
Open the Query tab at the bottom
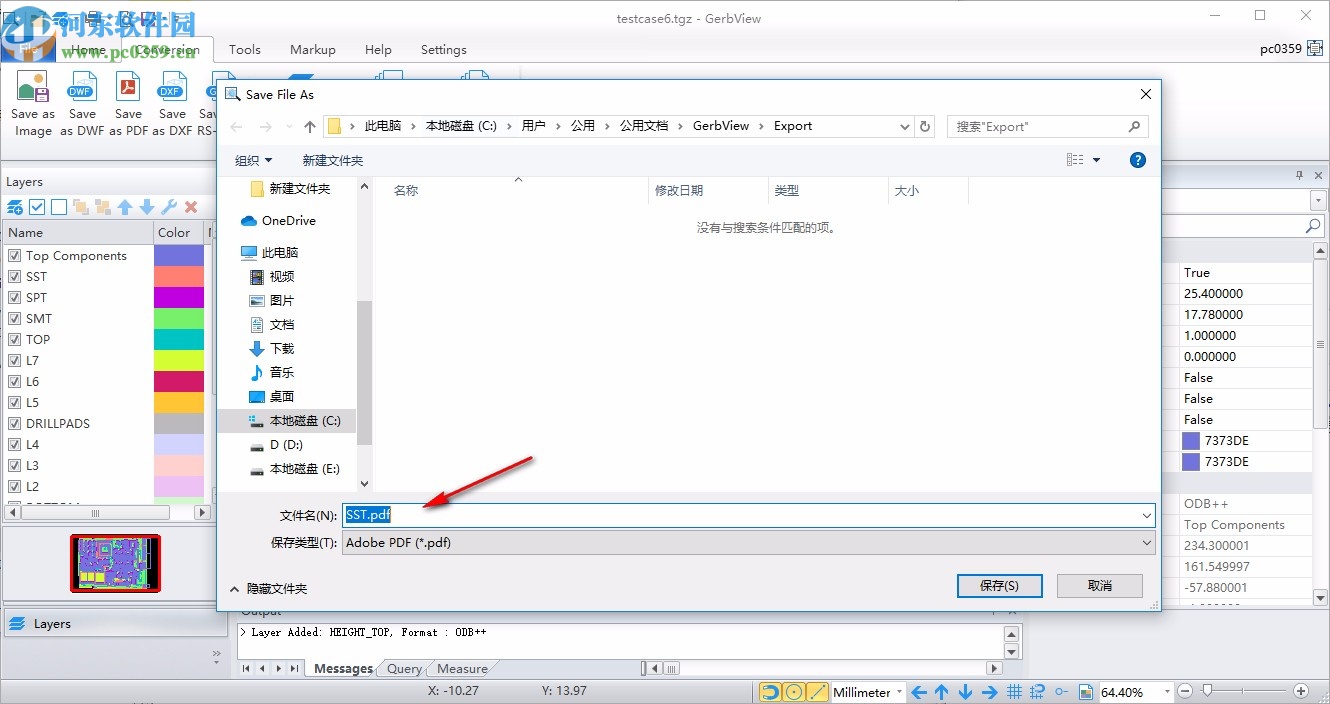[402, 668]
